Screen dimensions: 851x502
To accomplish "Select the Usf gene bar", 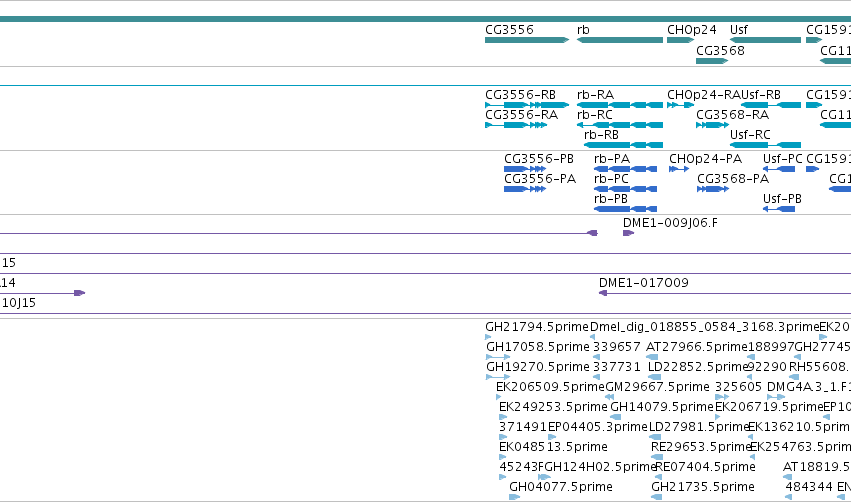I will pos(765,40).
